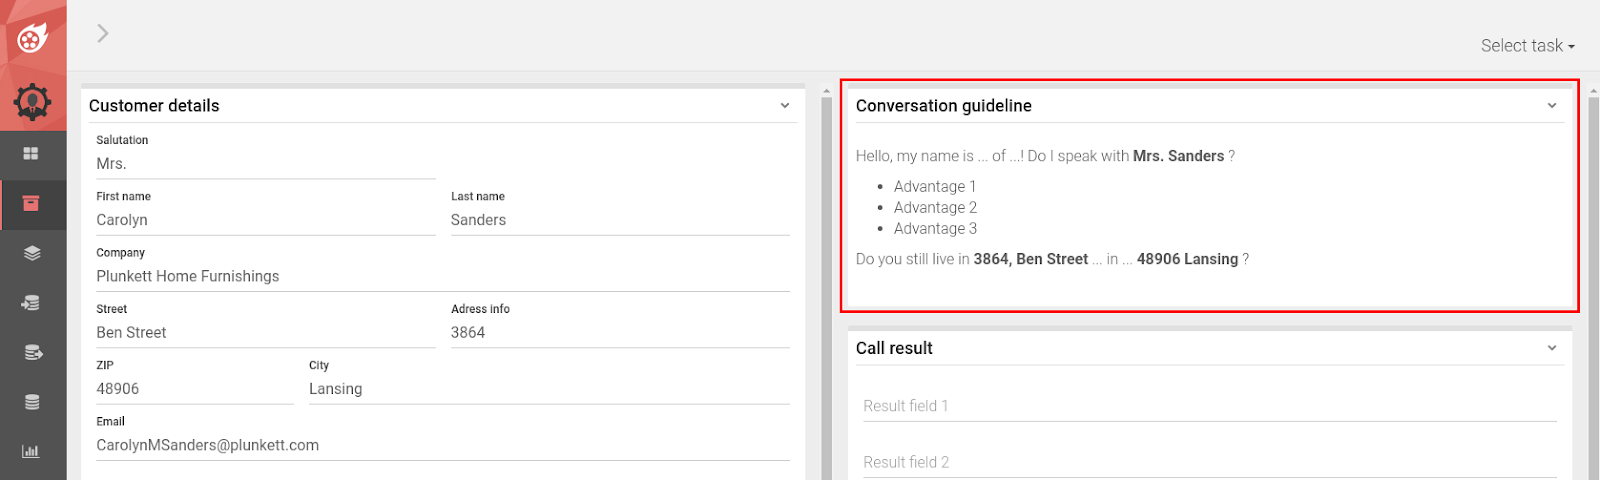Collapse the Call result panel
Image resolution: width=1600 pixels, height=480 pixels.
point(1552,348)
